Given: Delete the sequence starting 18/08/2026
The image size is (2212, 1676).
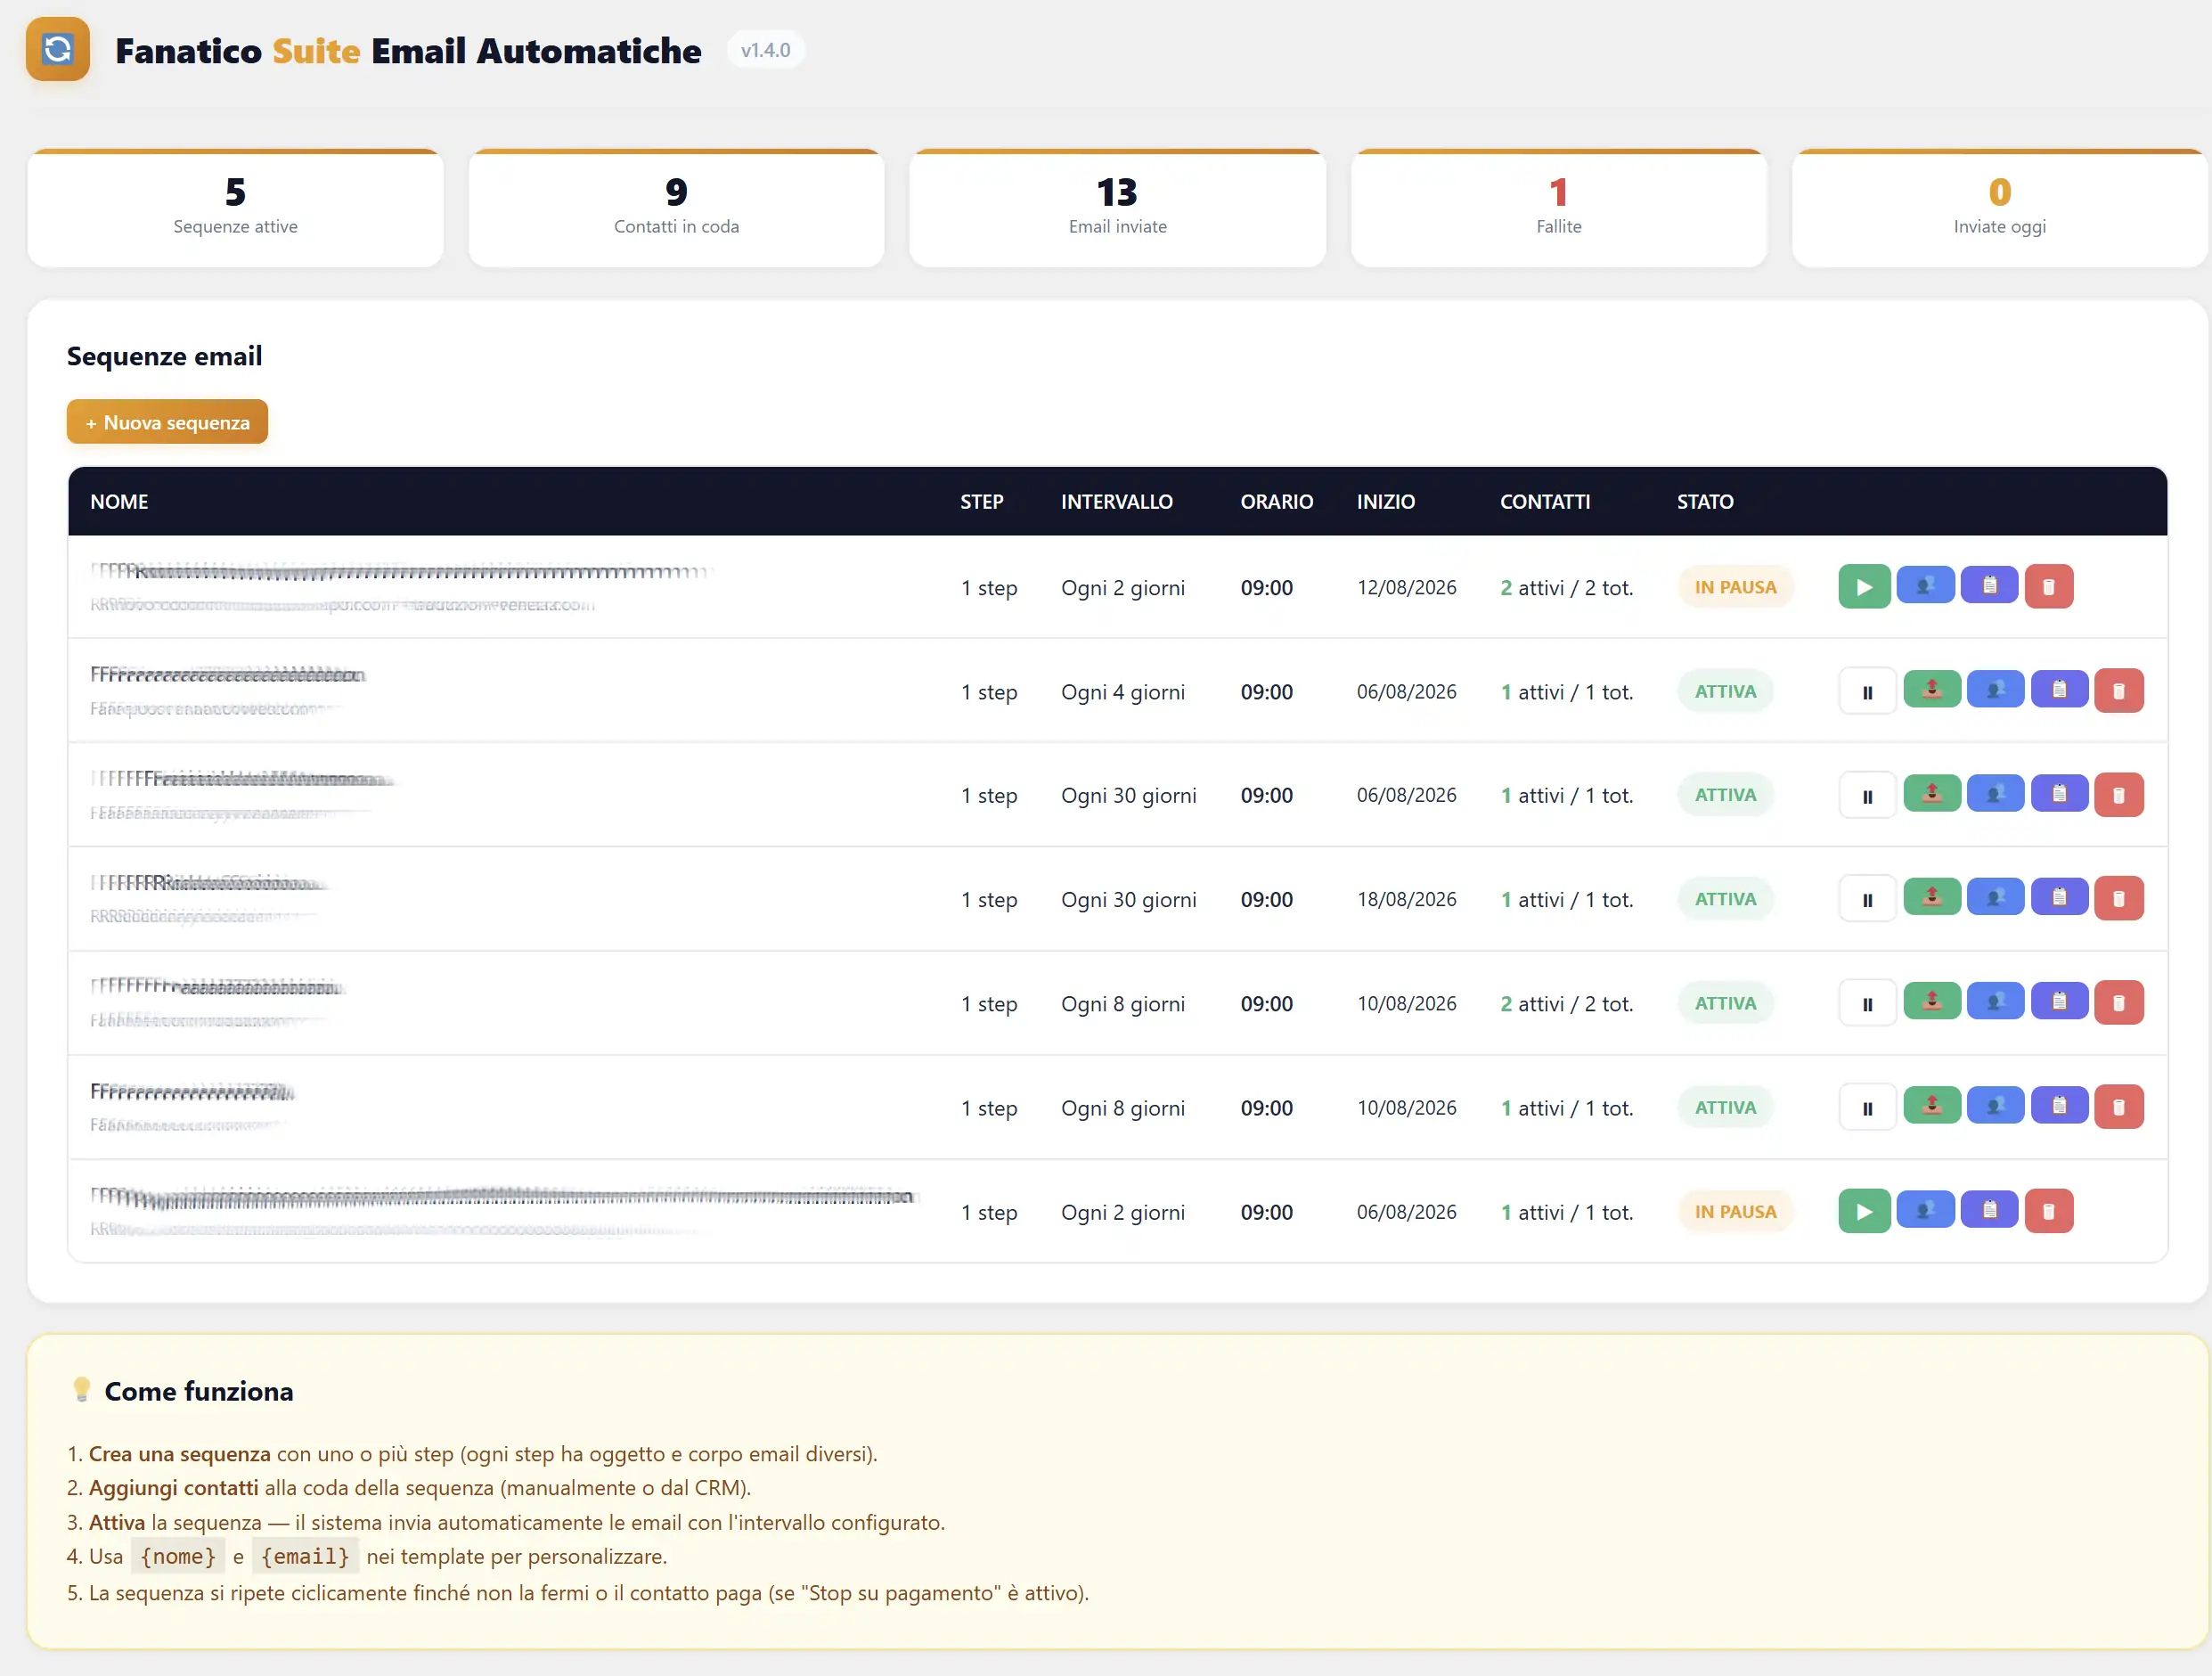Looking at the screenshot, I should [x=2119, y=899].
